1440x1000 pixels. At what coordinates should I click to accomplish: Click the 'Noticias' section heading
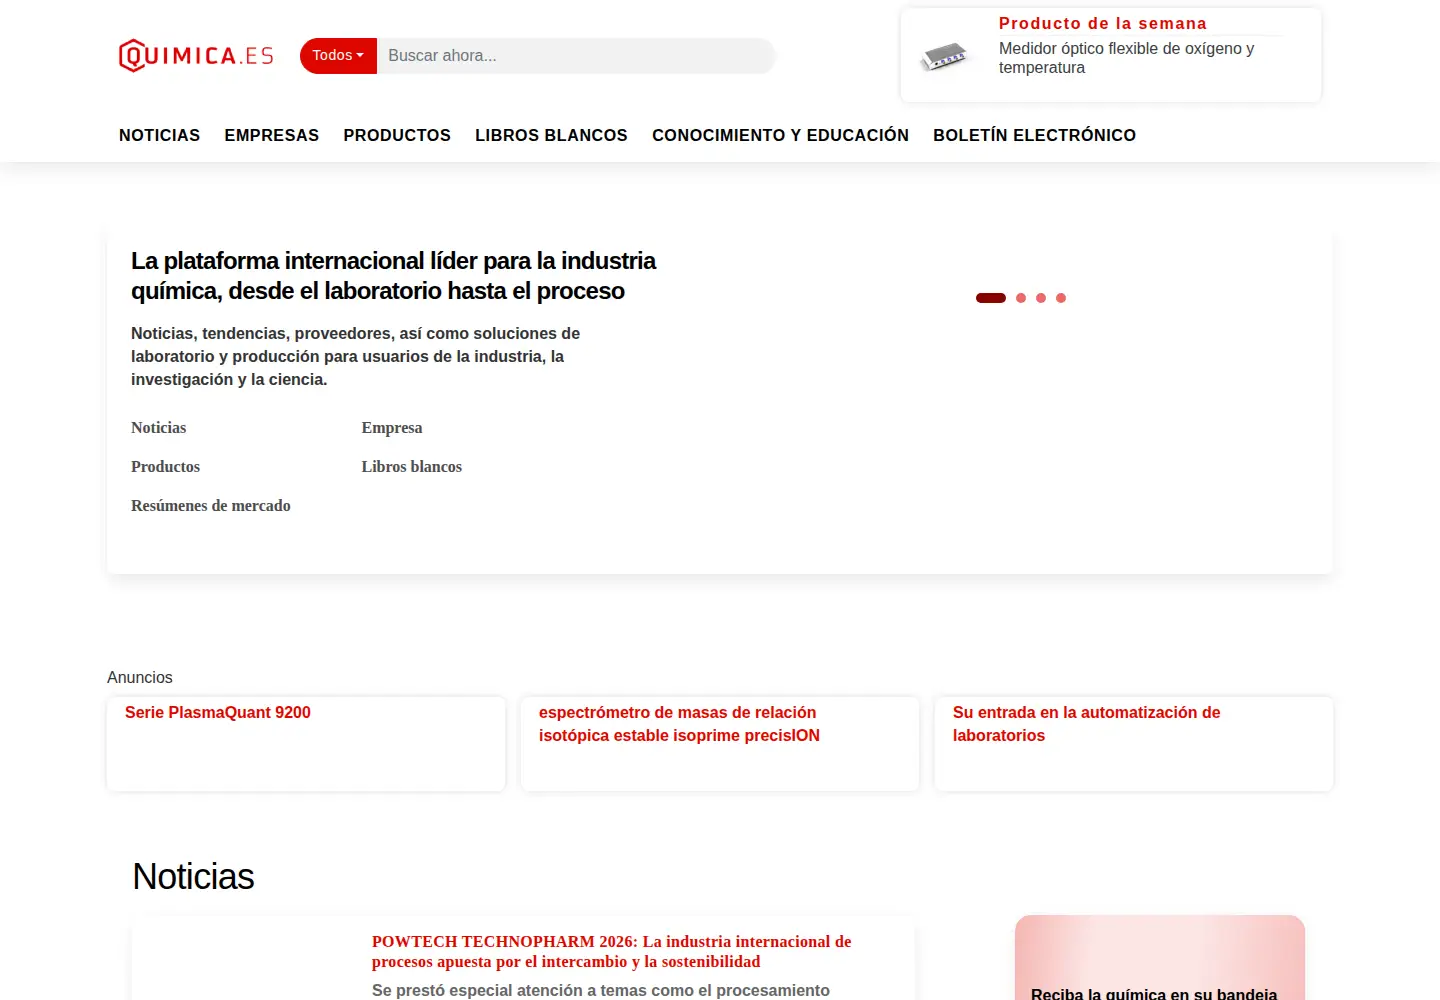193,876
